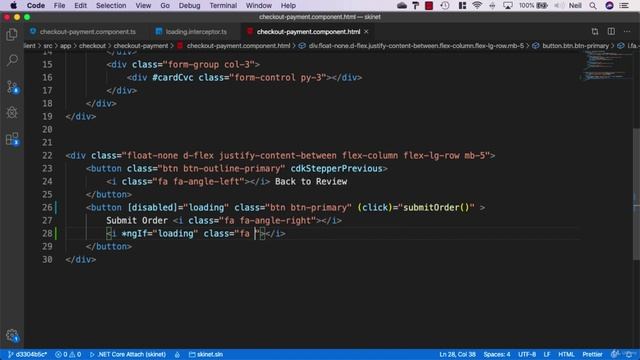The image size is (640, 360).
Task: Change indentation via Spaces: 4
Action: (497, 354)
